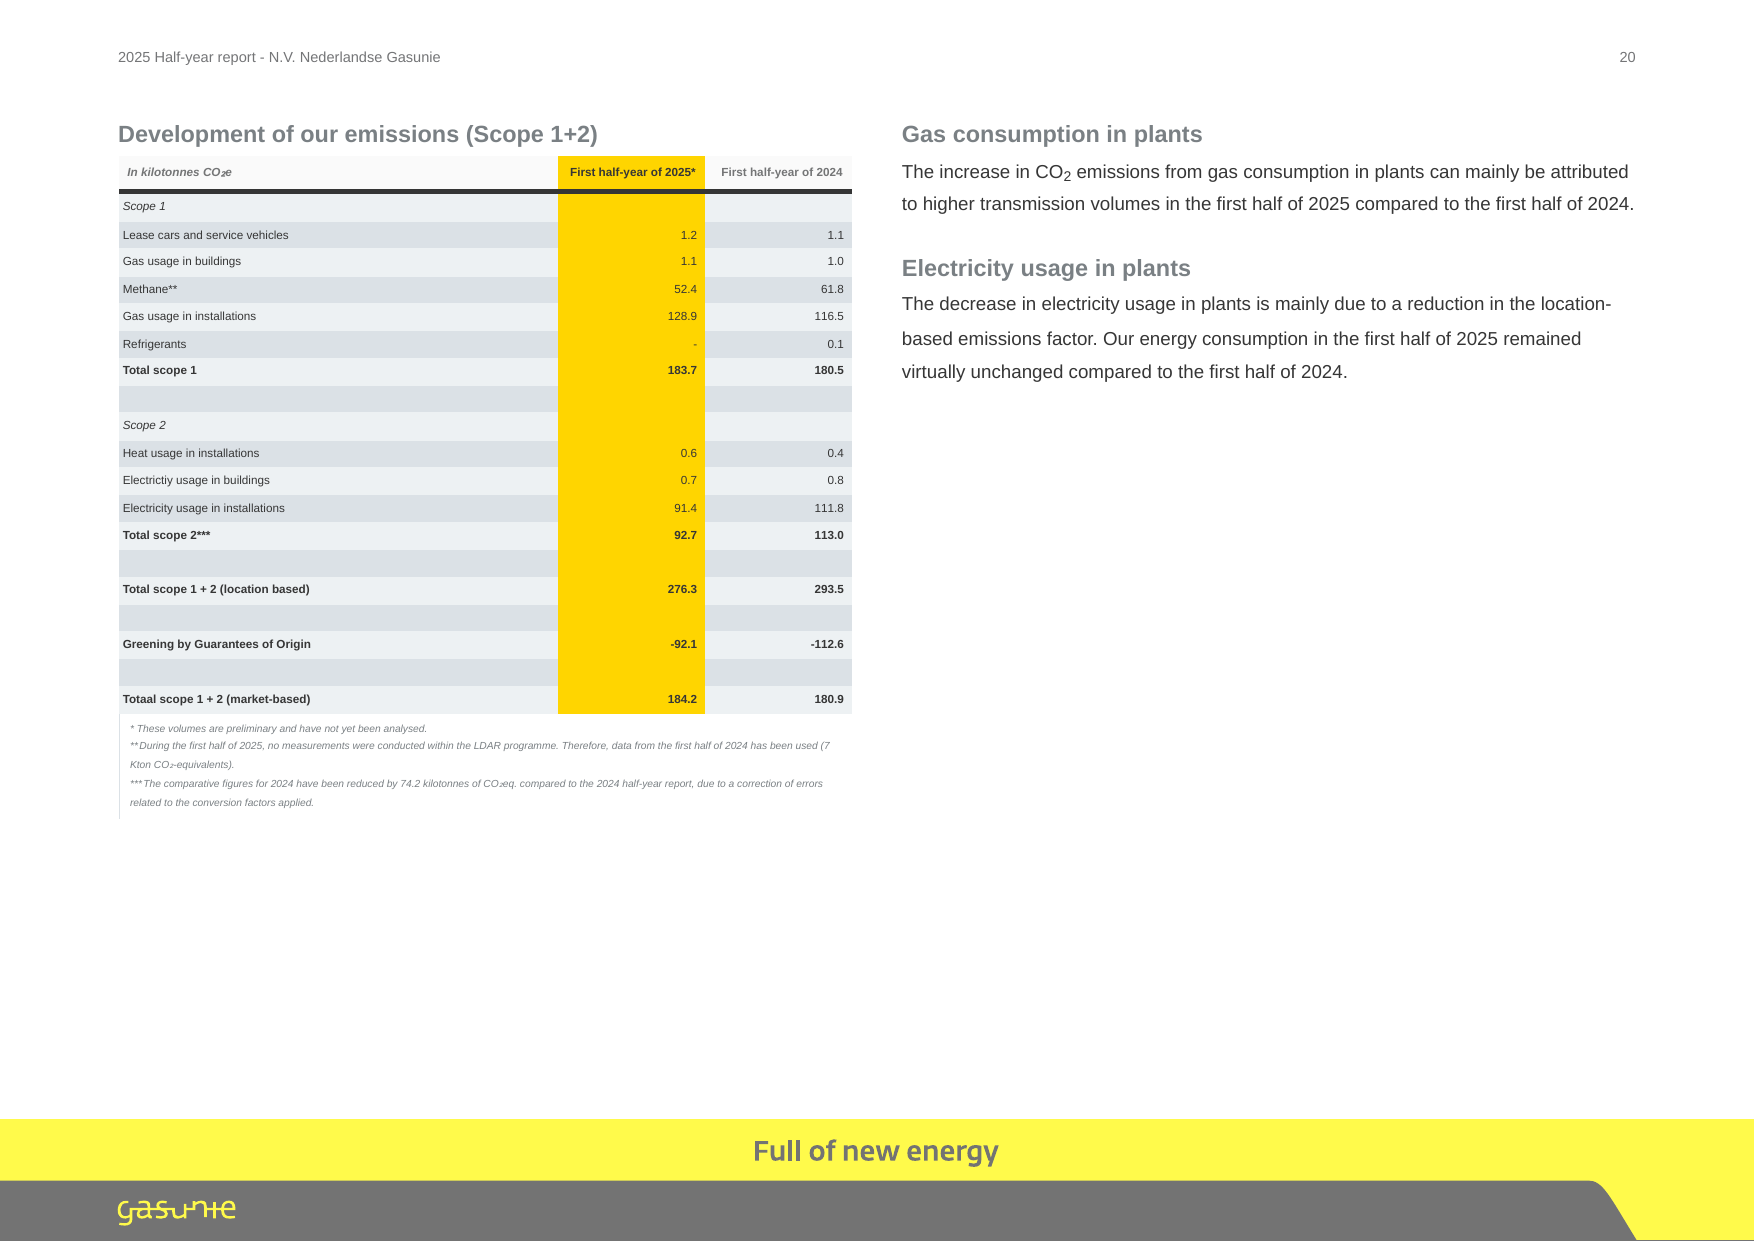This screenshot has width=1754, height=1242.
Task: Click the 'Scope 2' section label
Action: tap(144, 425)
